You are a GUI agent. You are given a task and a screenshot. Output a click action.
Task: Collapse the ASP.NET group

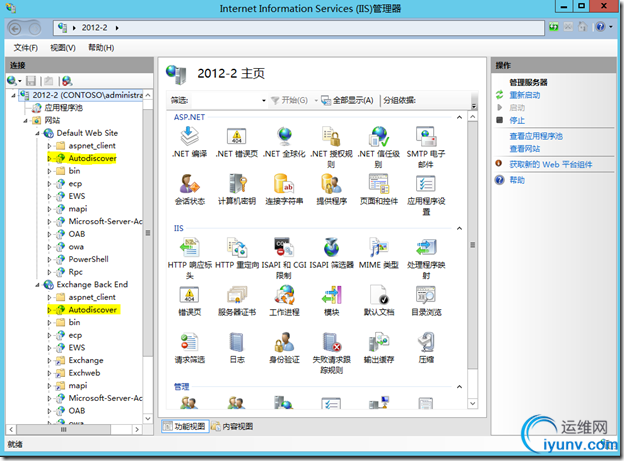point(459,117)
